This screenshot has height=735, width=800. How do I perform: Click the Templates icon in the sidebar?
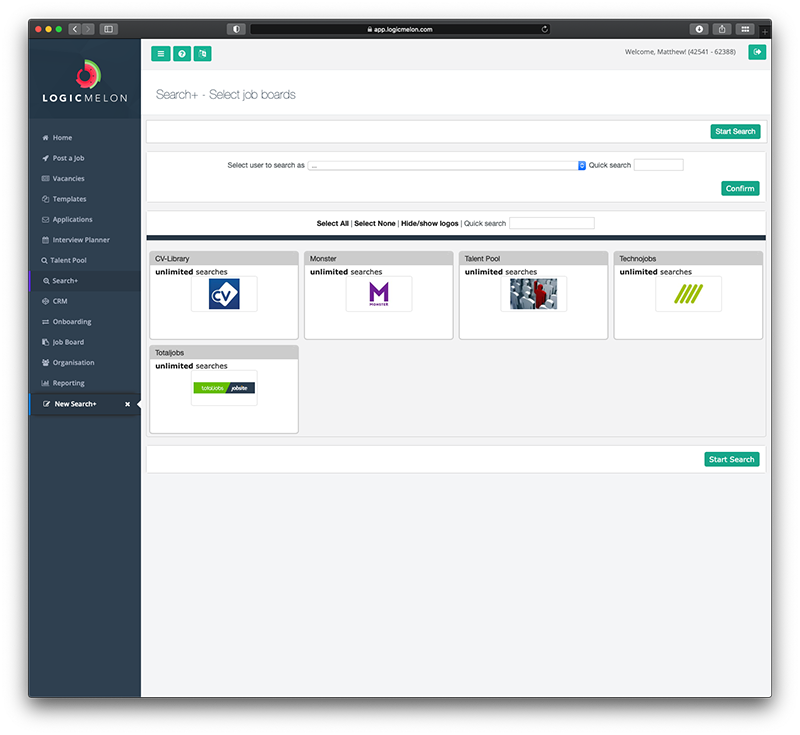point(45,199)
